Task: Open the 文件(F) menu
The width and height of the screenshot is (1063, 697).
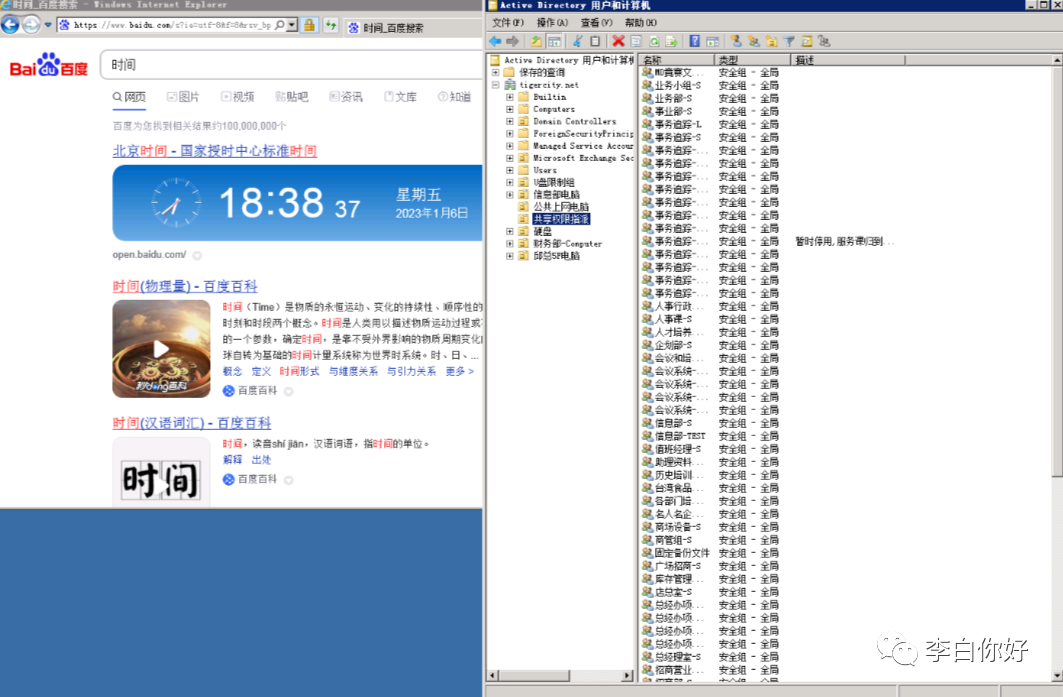Action: pos(508,22)
